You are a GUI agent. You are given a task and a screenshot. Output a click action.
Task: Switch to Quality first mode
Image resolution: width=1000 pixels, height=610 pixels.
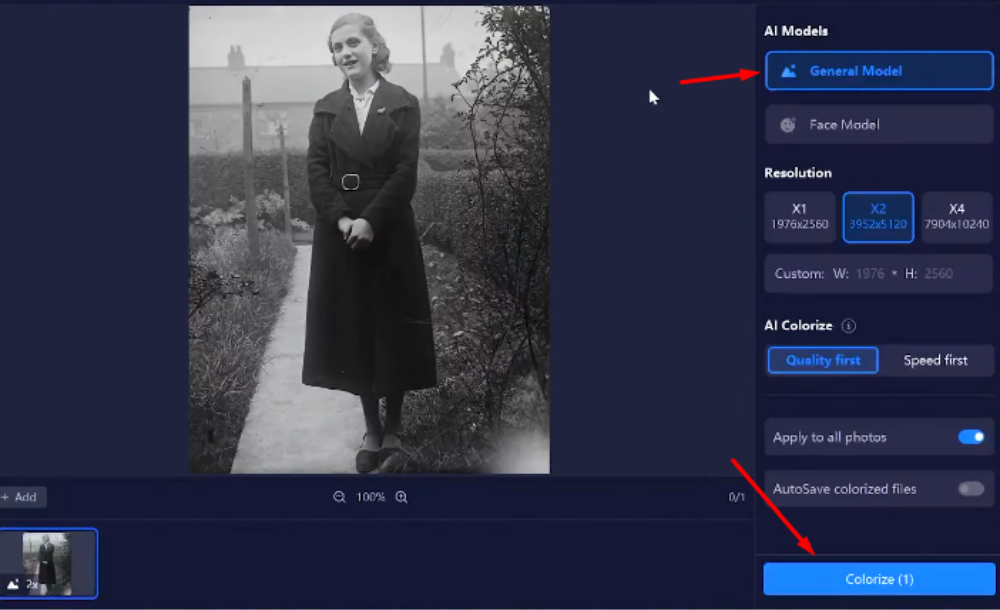click(x=823, y=360)
